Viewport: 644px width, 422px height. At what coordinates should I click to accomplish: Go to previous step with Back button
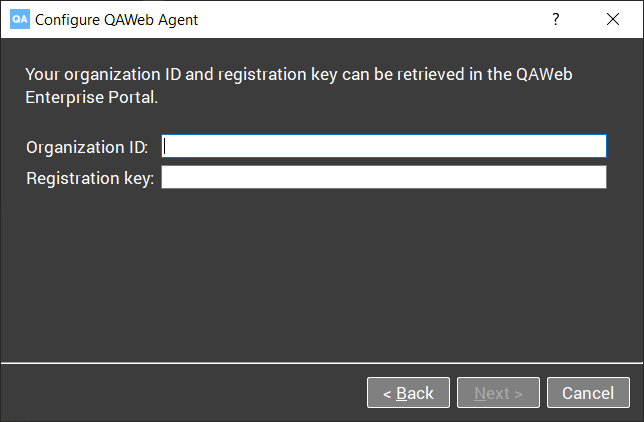(408, 393)
